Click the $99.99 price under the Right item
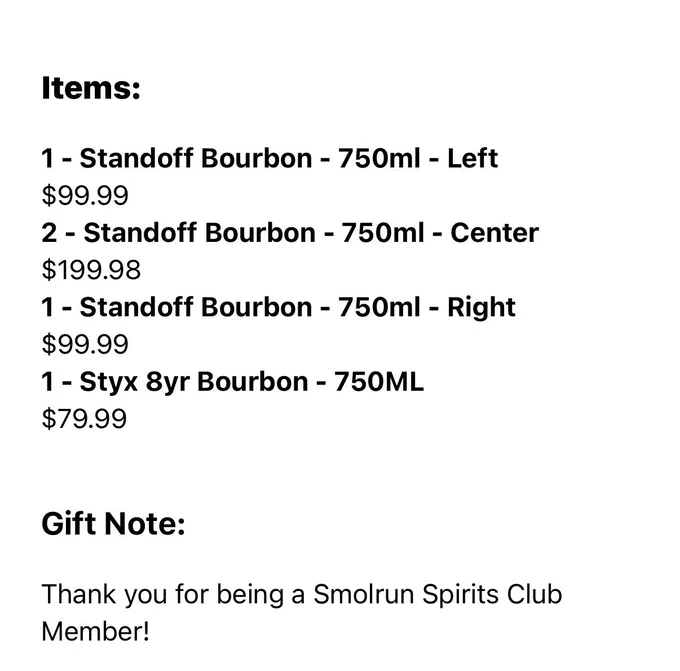Image resolution: width=680 pixels, height=671 pixels. click(x=85, y=344)
